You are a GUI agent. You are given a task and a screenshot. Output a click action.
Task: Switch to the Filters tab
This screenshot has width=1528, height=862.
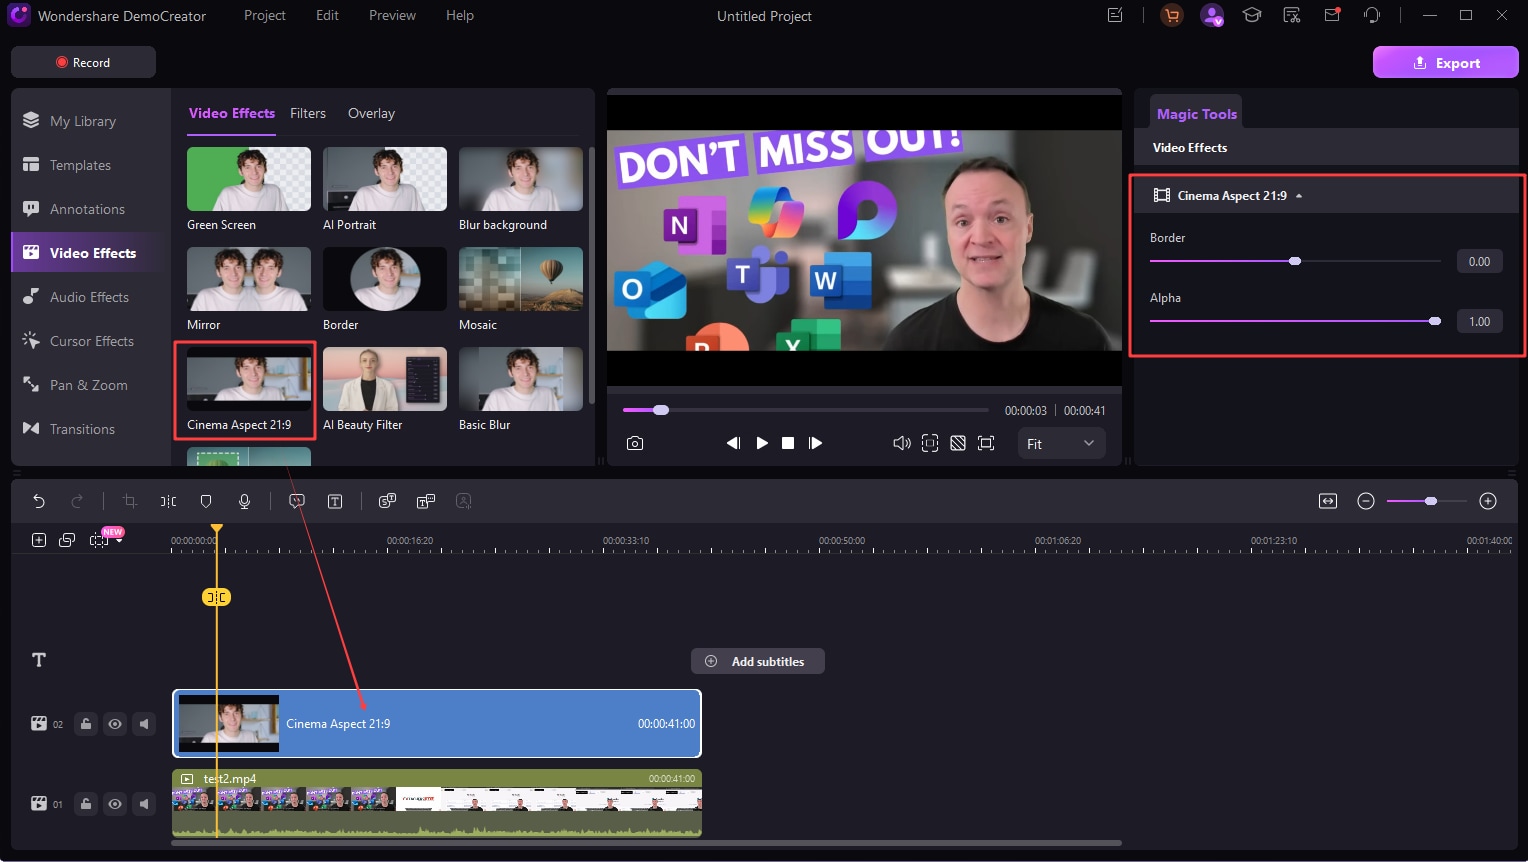[308, 113]
